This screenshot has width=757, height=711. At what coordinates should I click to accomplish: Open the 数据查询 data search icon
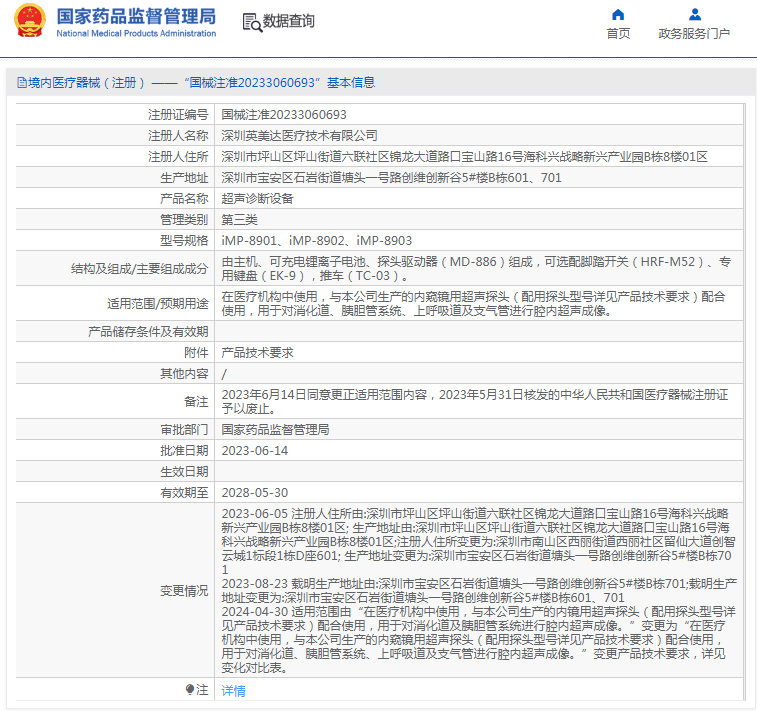tap(252, 22)
